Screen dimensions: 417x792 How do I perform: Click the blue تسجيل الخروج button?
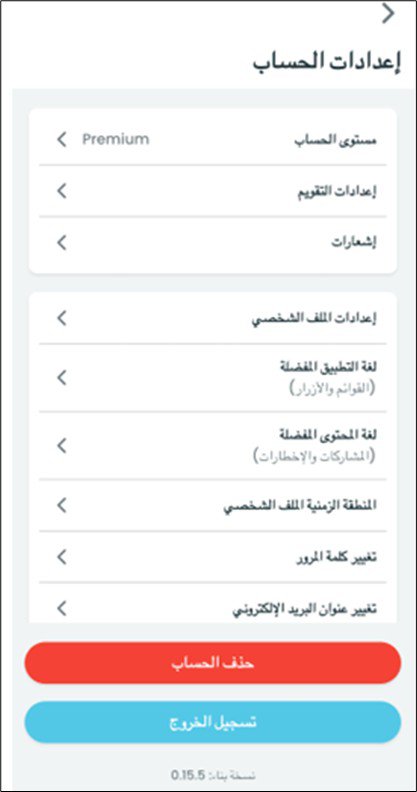click(213, 722)
